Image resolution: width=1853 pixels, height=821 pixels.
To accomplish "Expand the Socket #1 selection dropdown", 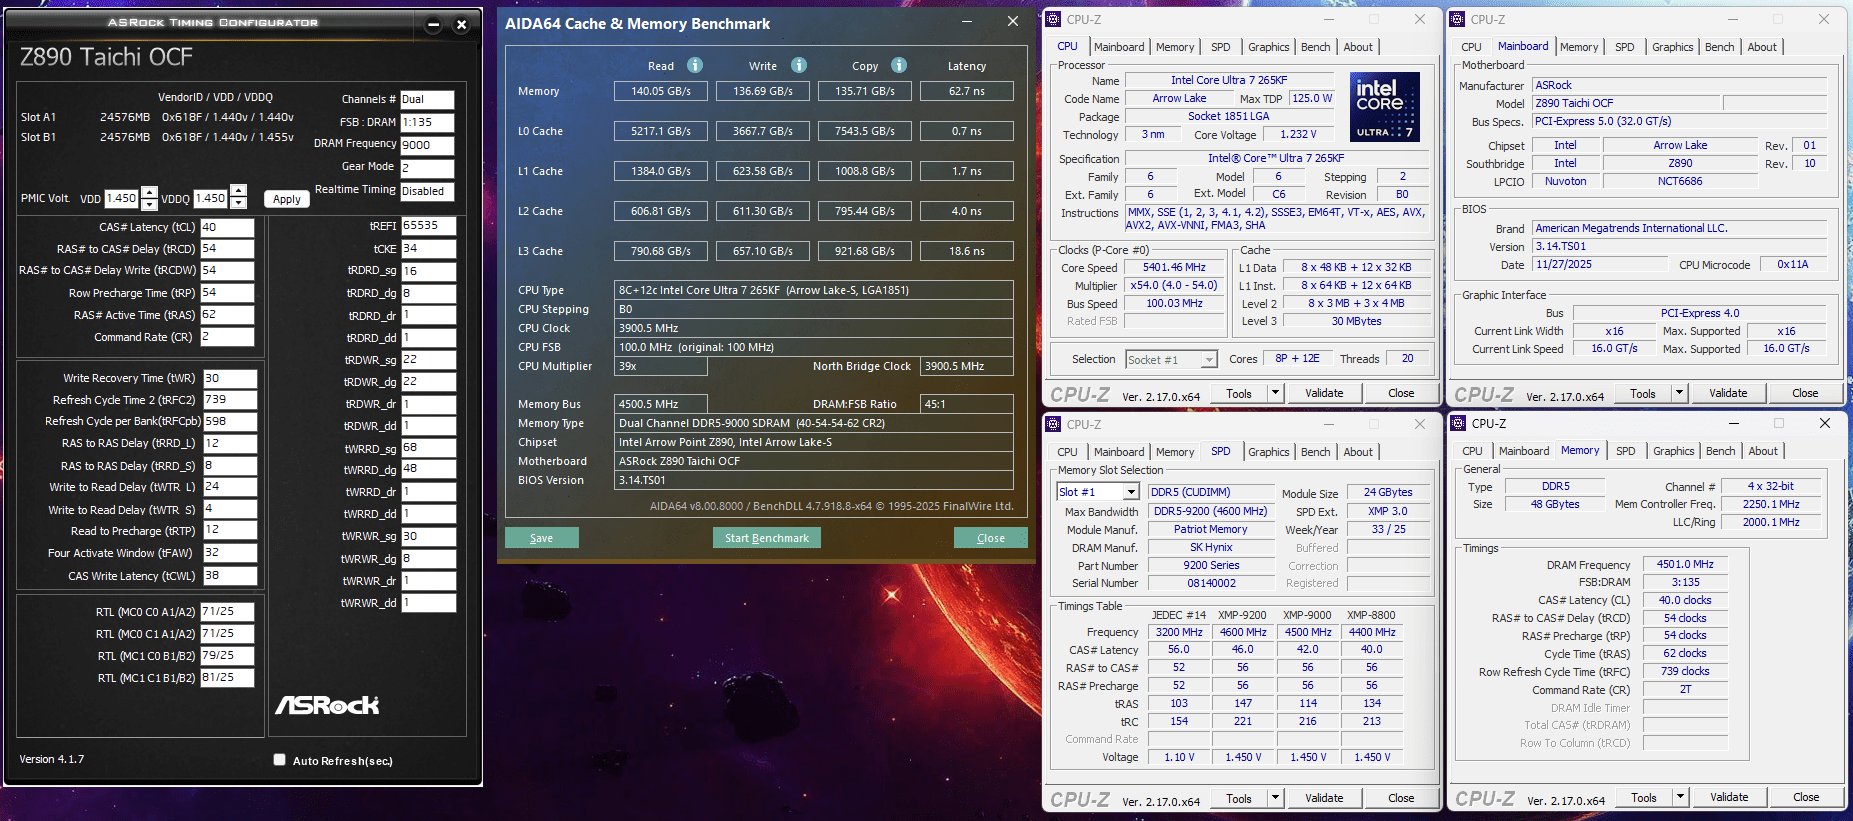I will coord(1209,360).
